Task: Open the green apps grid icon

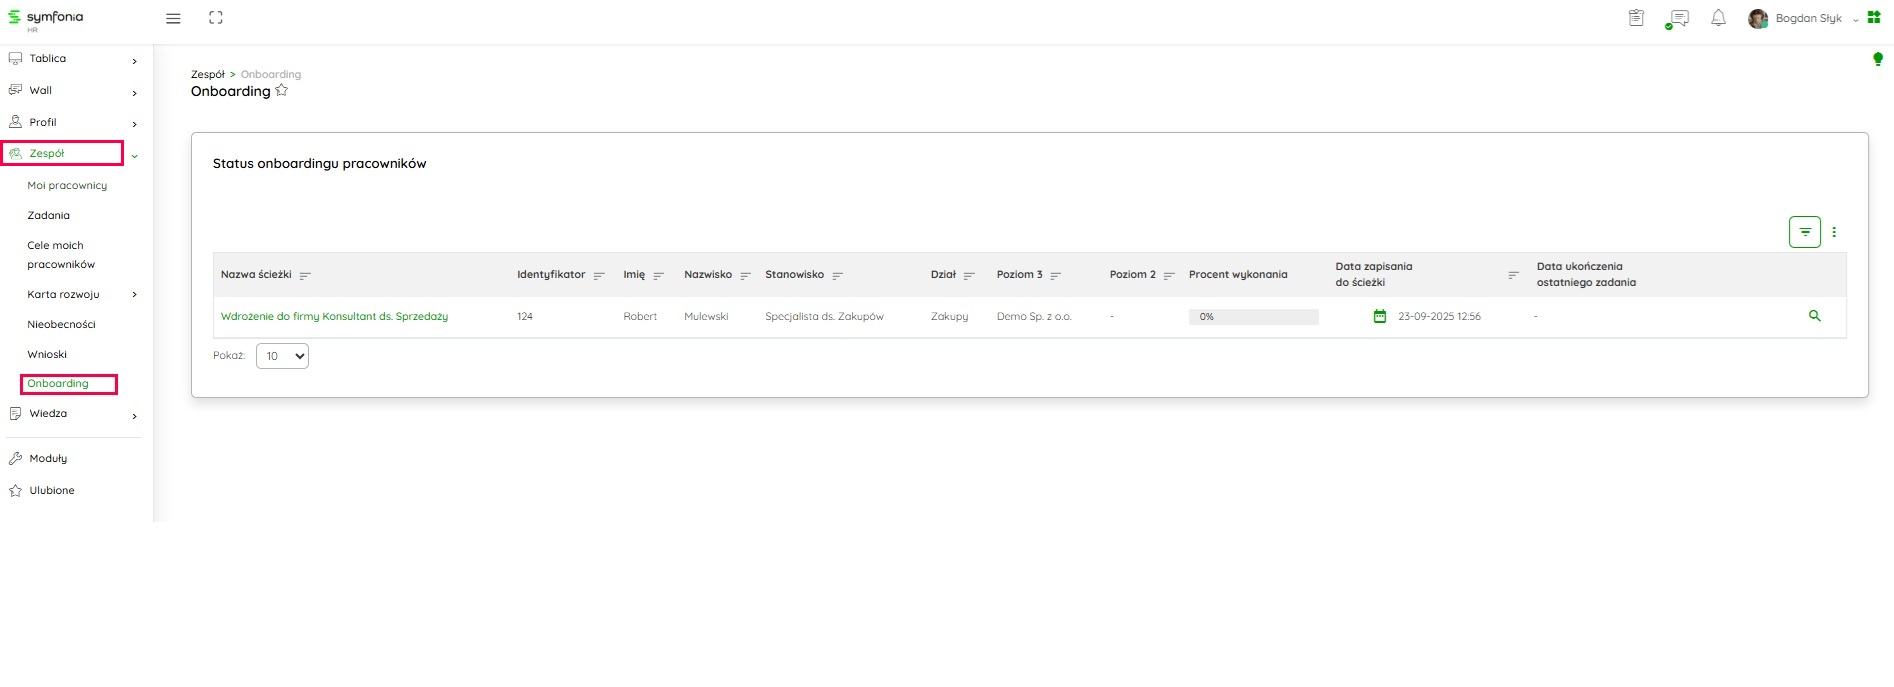Action: point(1874,17)
